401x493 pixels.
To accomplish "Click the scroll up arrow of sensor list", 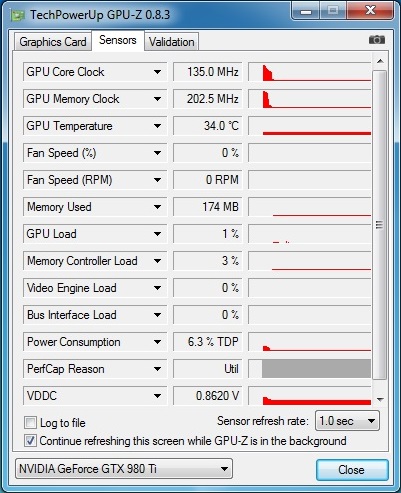I will click(x=380, y=61).
